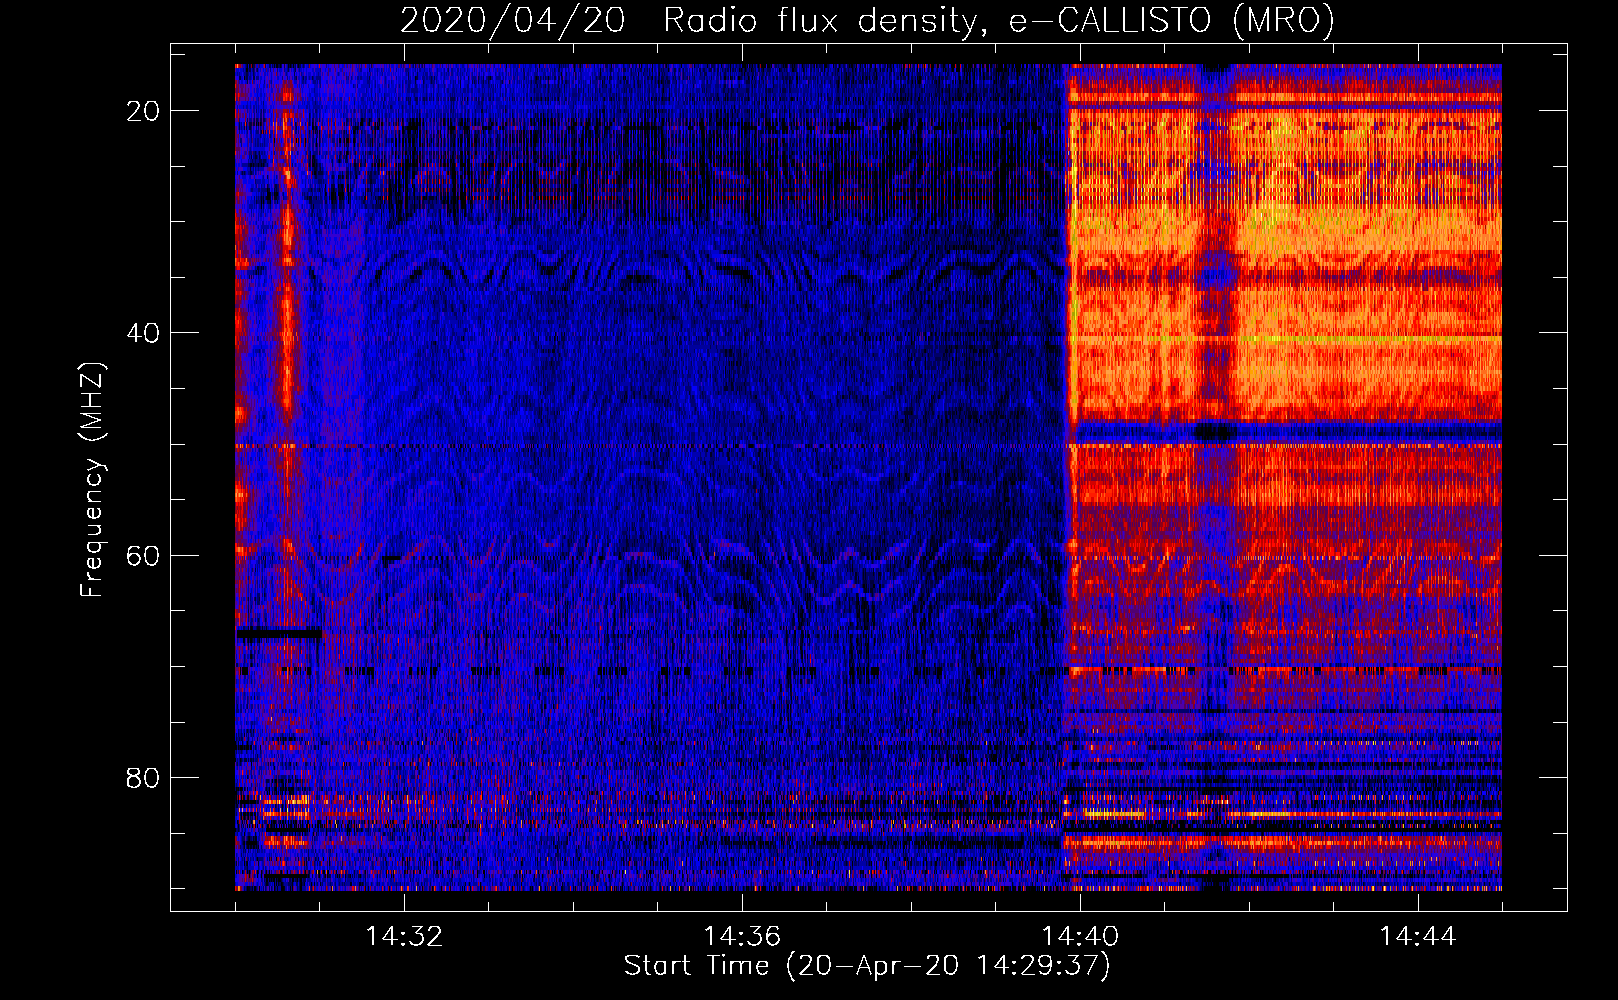This screenshot has width=1618, height=1000.
Task: Click the time tick label "14:32"
Action: click(404, 936)
